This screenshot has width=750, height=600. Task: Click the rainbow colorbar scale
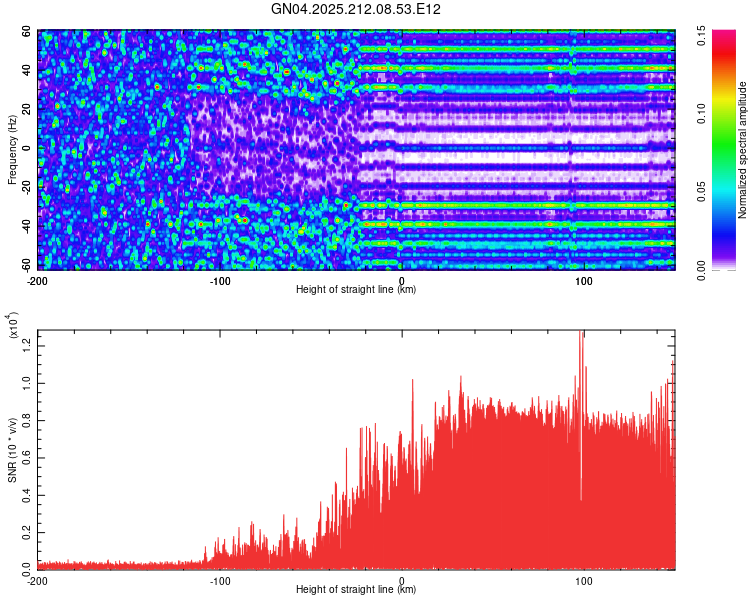[724, 150]
